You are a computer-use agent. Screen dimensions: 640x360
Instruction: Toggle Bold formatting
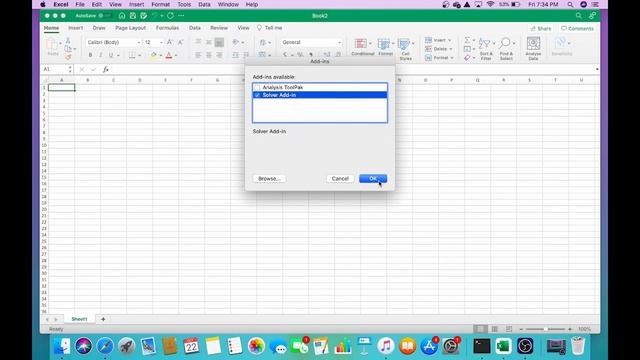pyautogui.click(x=90, y=55)
